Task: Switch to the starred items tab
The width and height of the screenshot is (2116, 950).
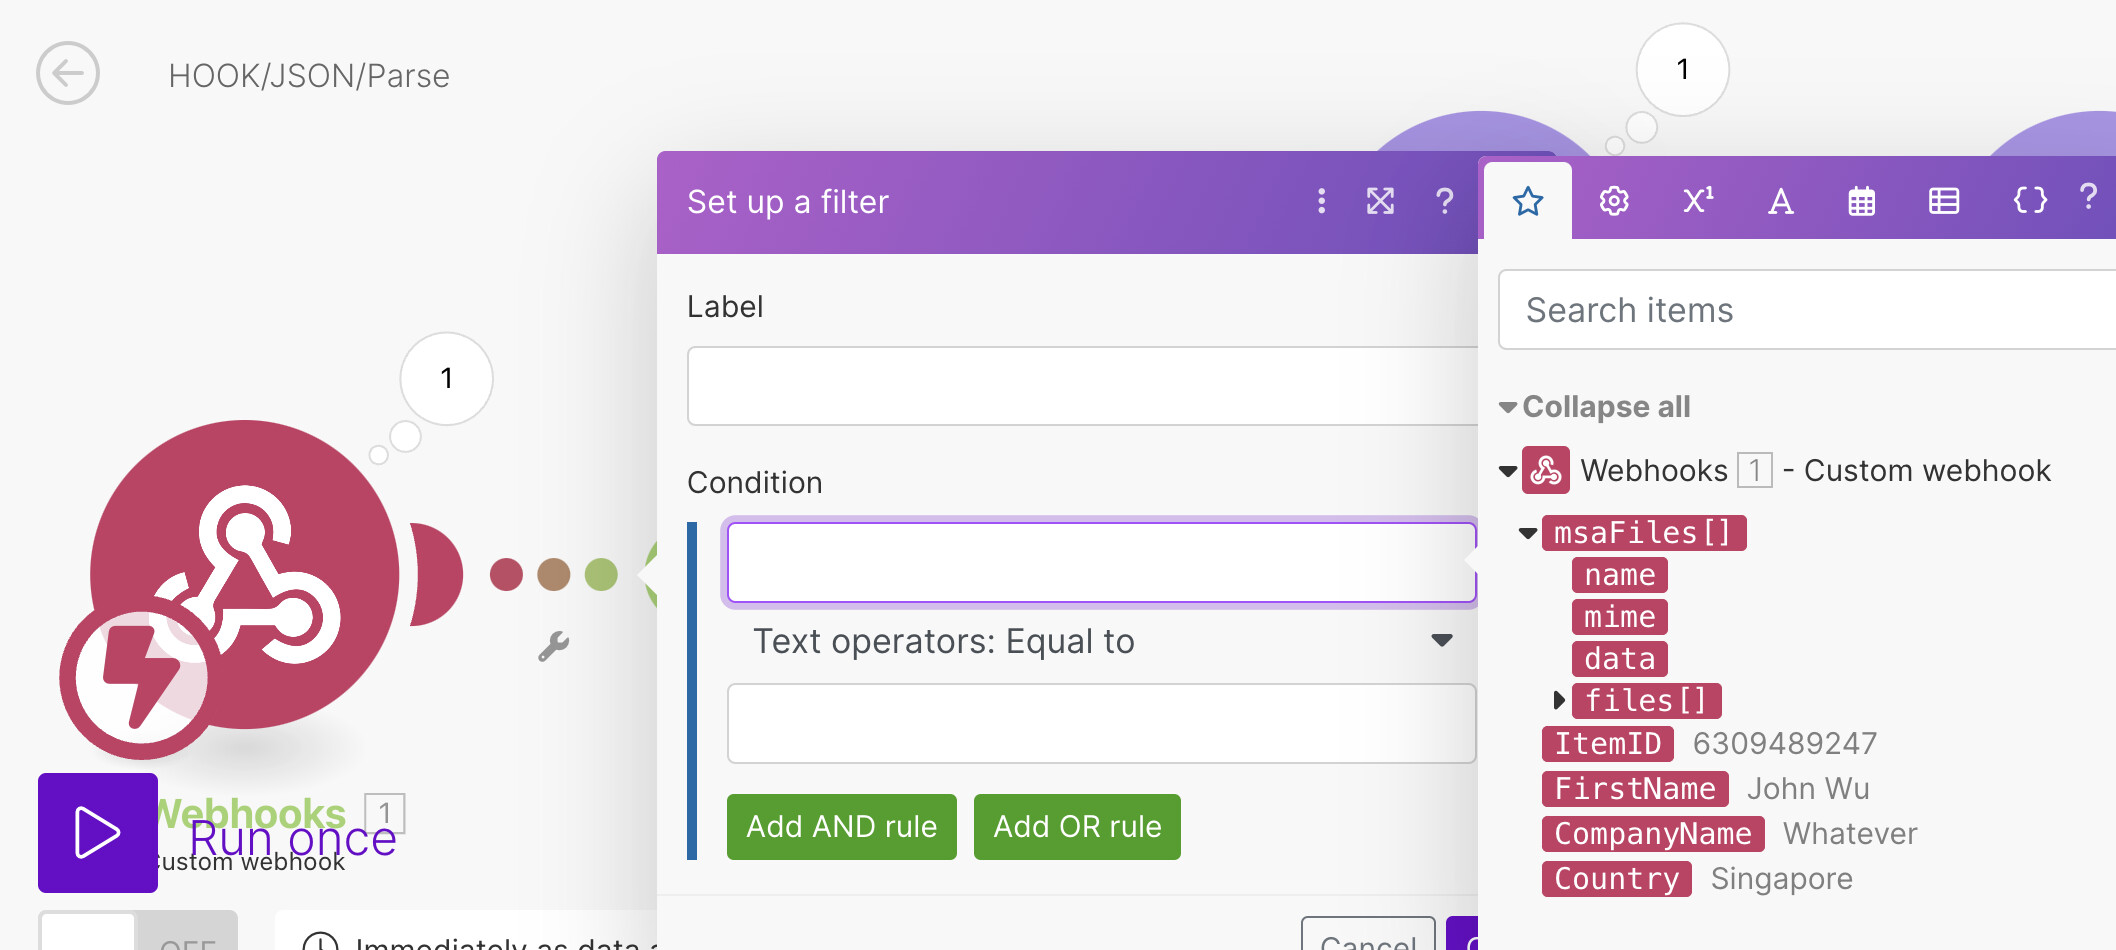Action: coord(1528,201)
